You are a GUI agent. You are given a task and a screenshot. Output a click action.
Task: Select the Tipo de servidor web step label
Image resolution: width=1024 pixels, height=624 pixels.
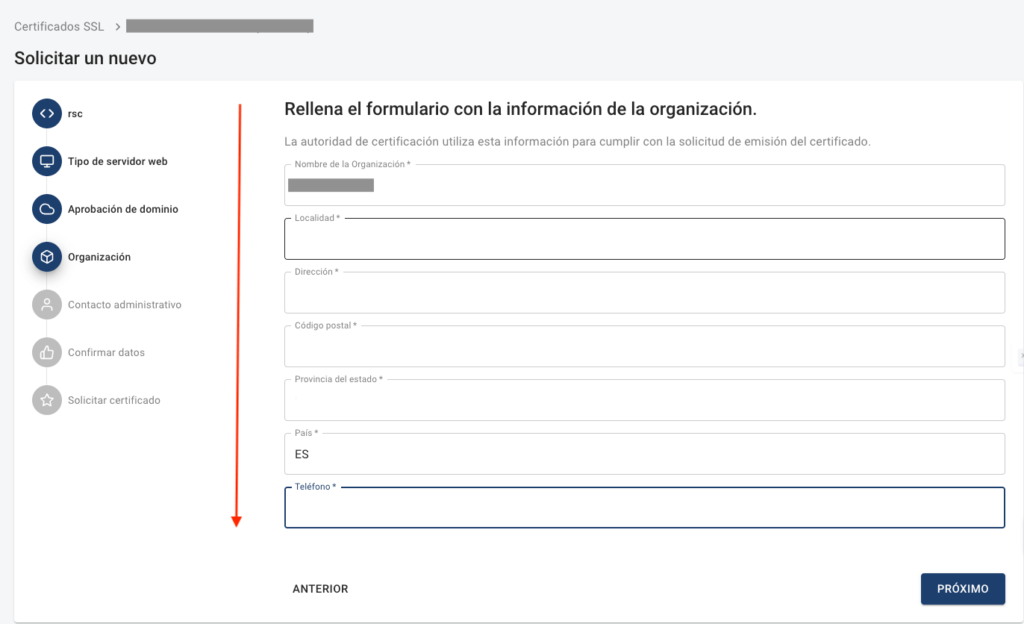click(118, 161)
